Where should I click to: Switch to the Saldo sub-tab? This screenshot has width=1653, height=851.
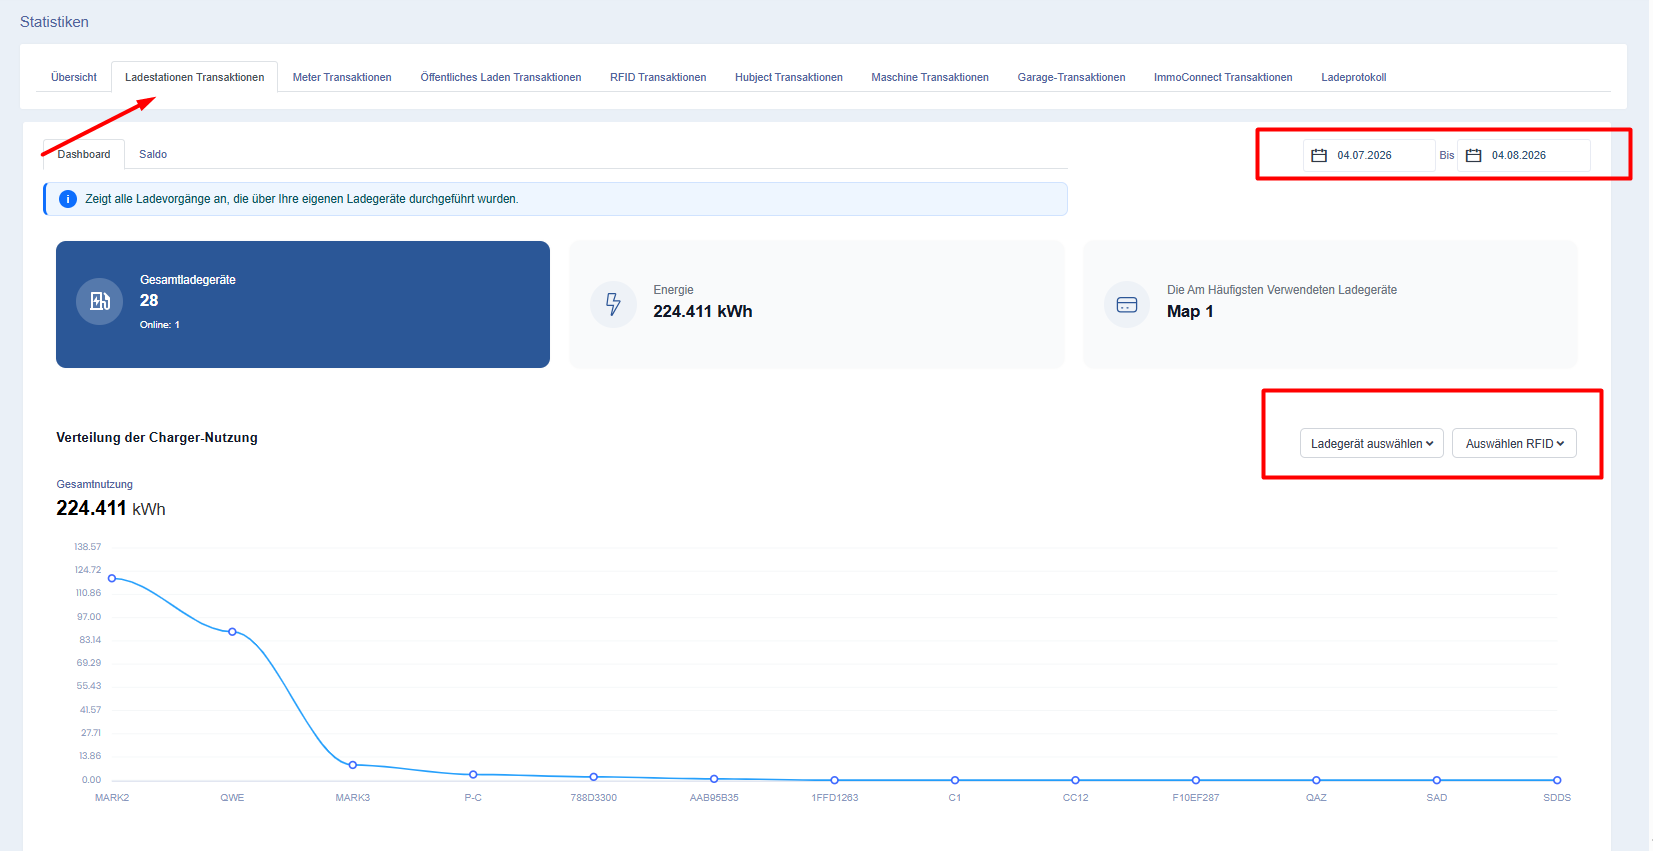[x=153, y=154]
